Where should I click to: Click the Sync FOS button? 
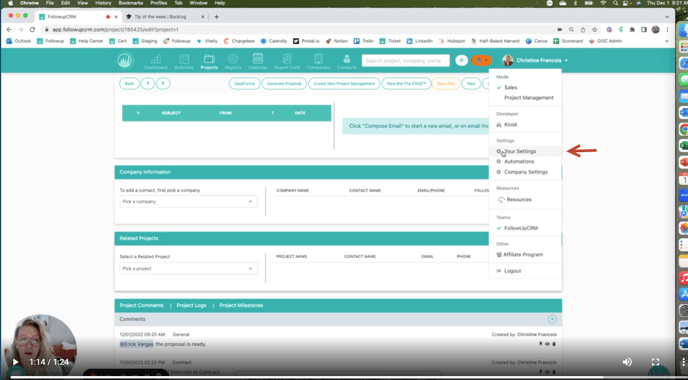tap(446, 83)
